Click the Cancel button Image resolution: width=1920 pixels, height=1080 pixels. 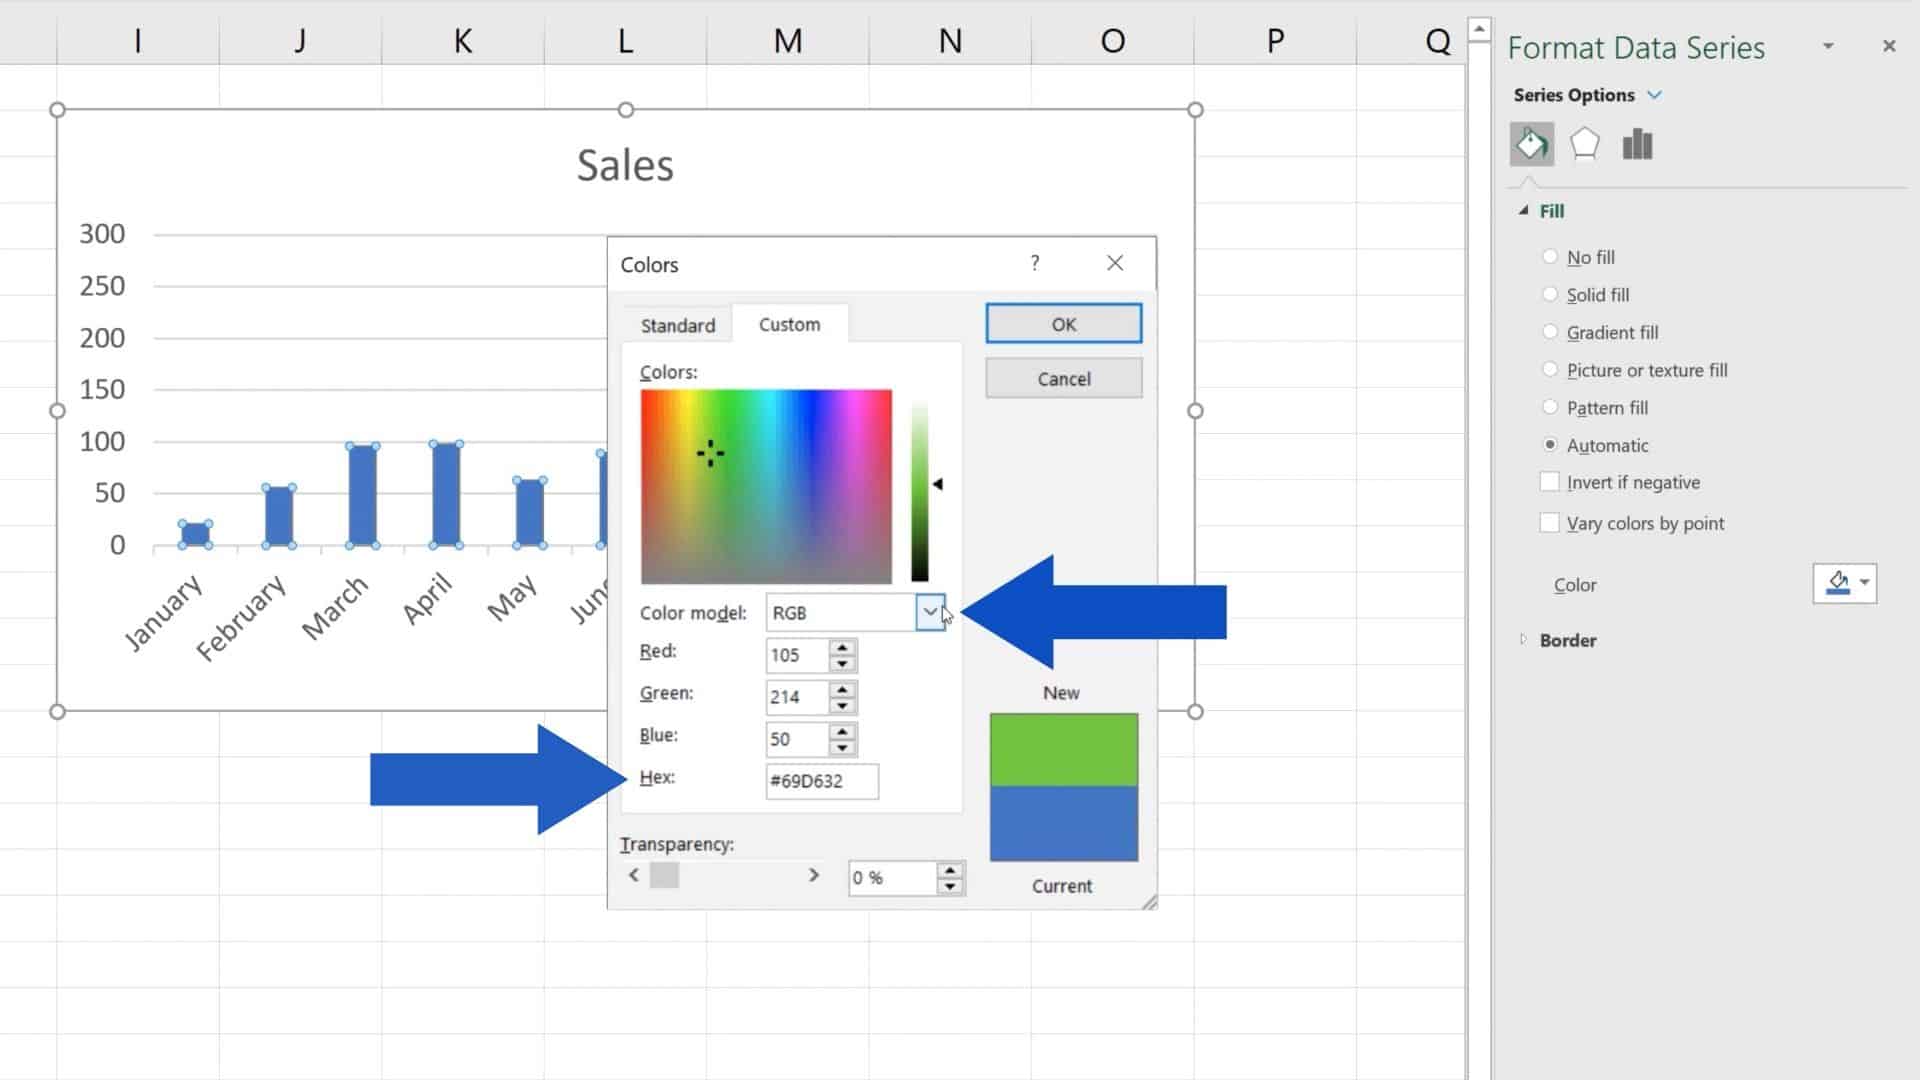pos(1063,378)
